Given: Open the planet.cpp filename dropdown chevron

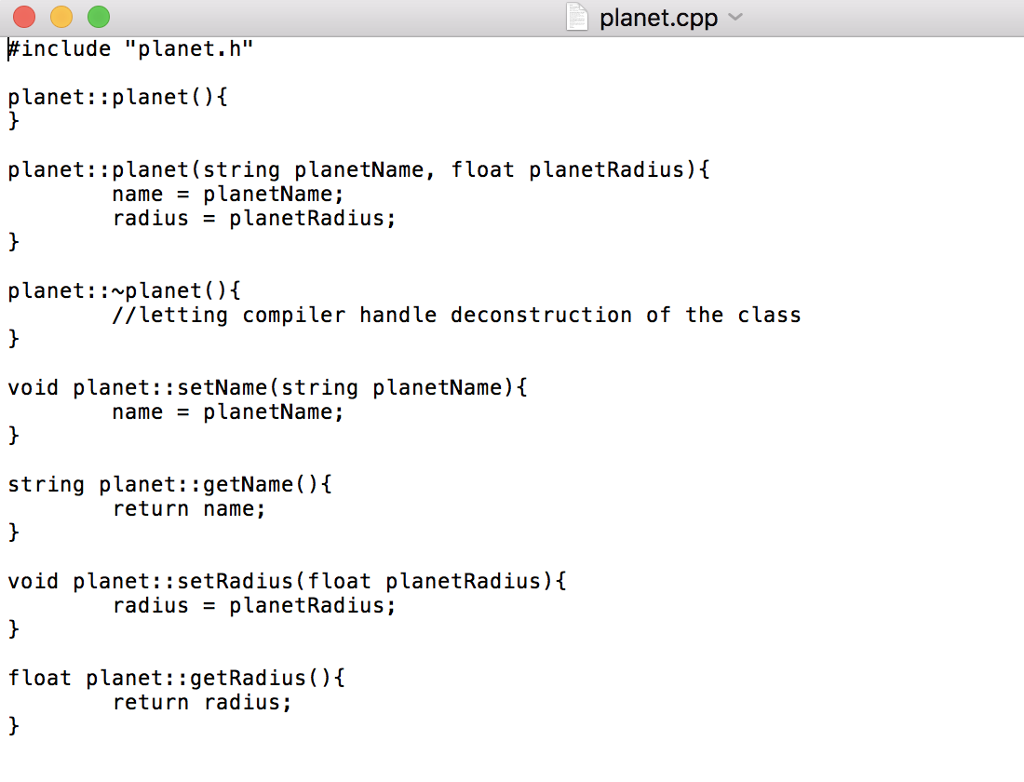Looking at the screenshot, I should click(x=735, y=18).
